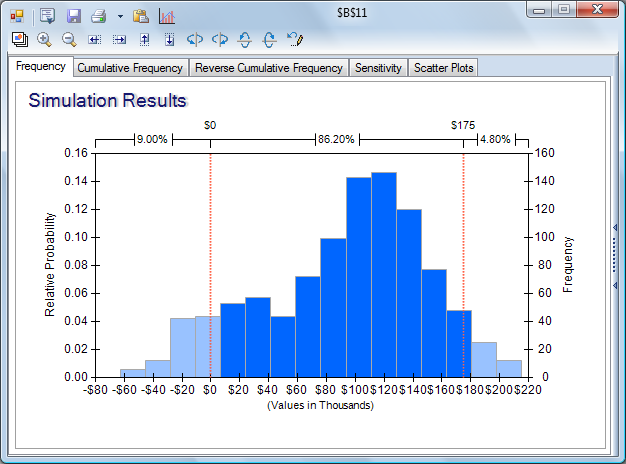
Task: Open the print options dropdown arrow
Action: [119, 17]
